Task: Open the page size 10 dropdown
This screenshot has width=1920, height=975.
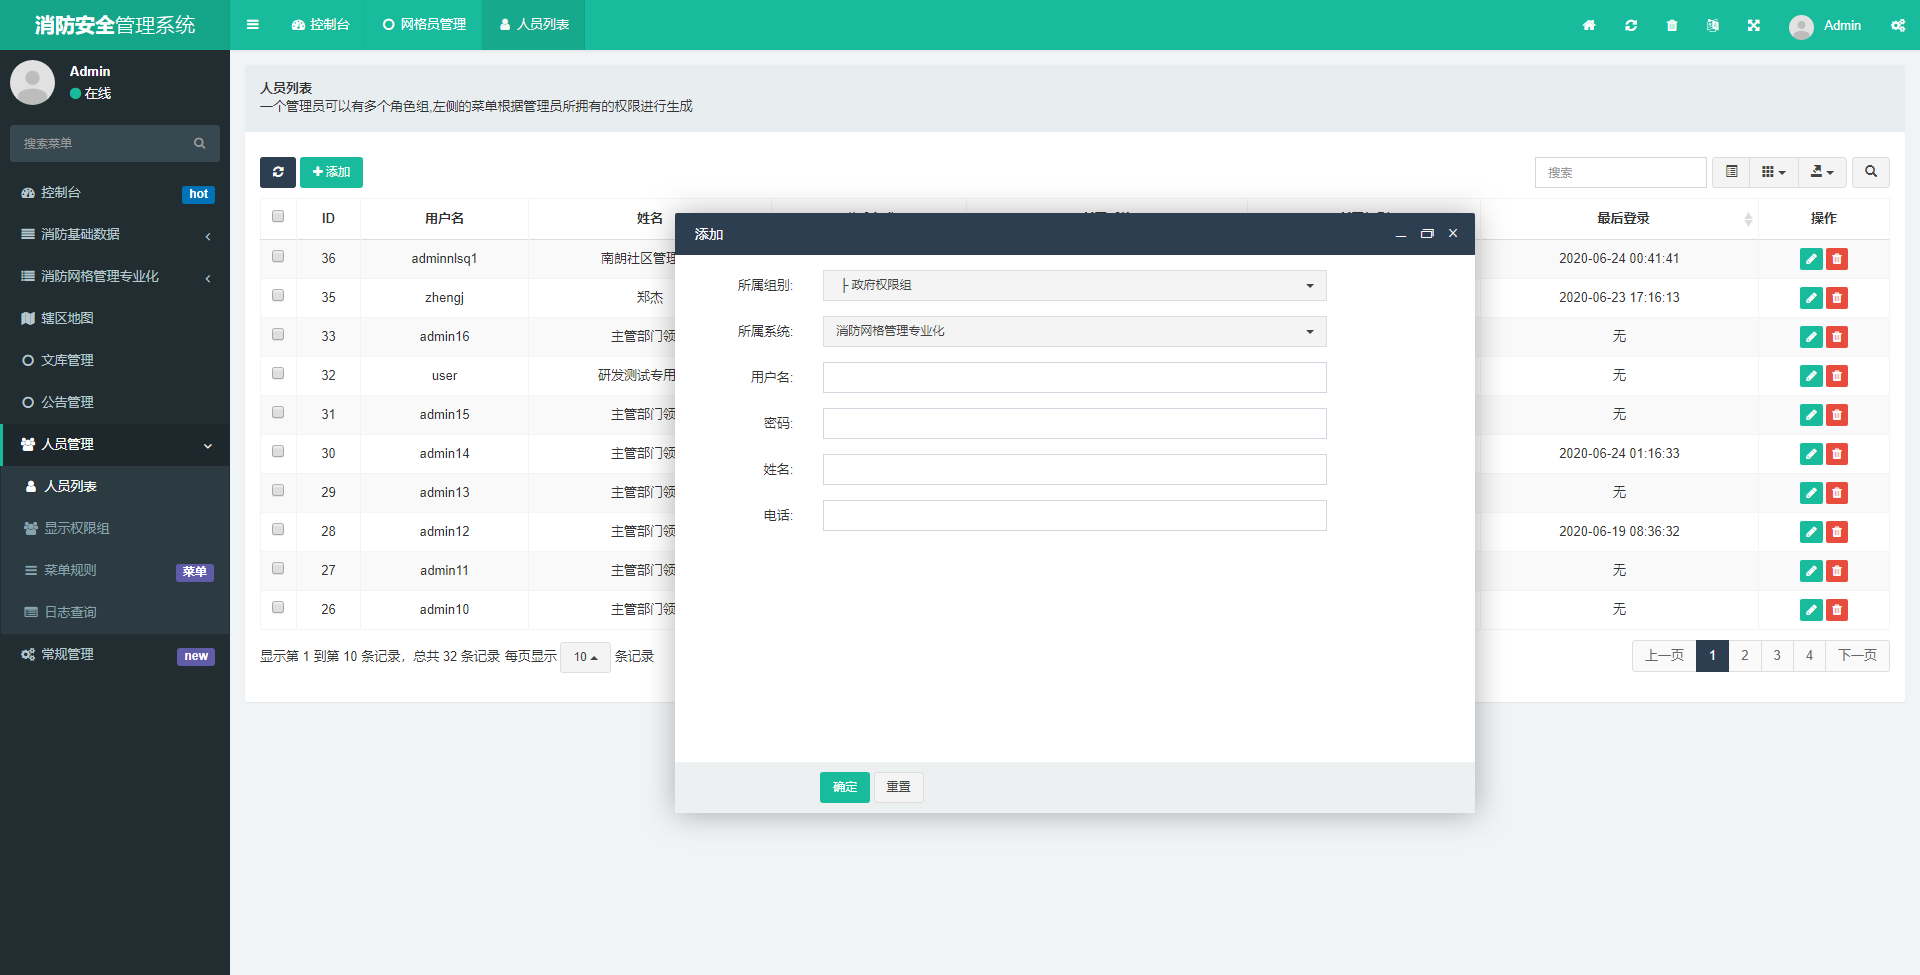Action: click(x=585, y=657)
